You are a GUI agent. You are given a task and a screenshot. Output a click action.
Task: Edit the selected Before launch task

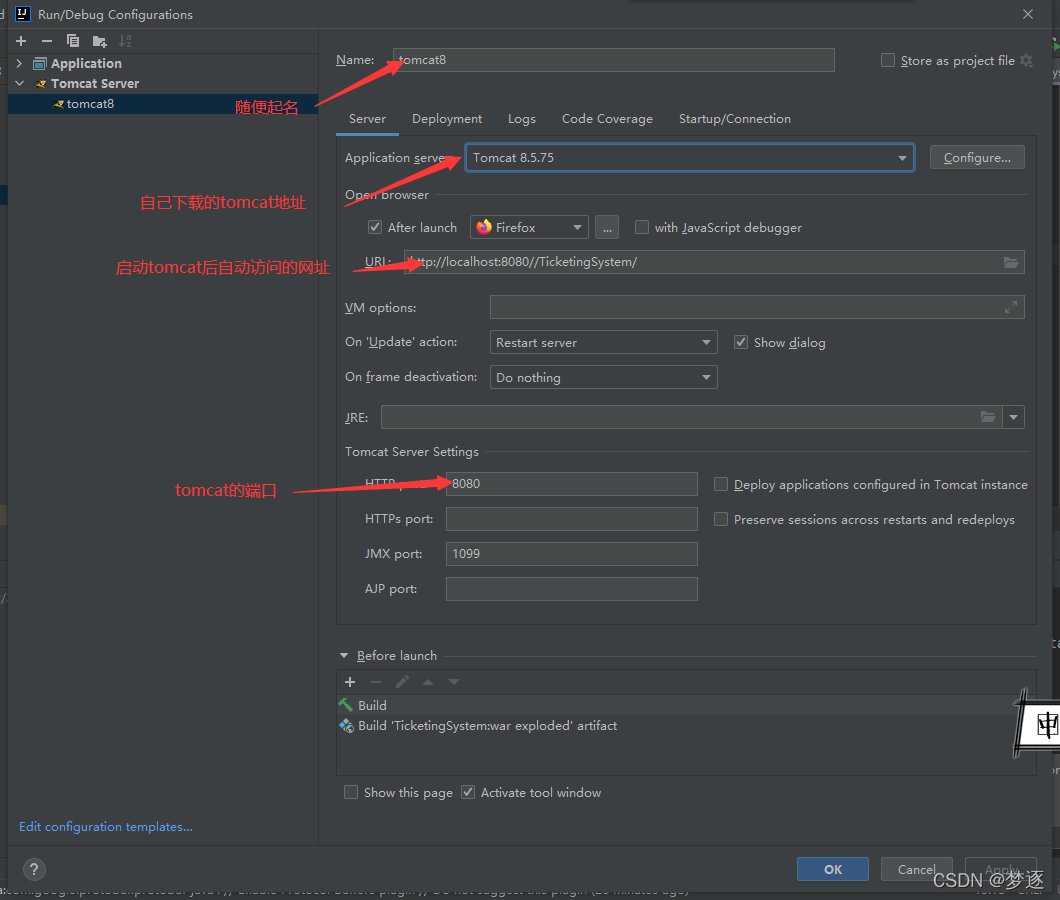click(x=402, y=681)
